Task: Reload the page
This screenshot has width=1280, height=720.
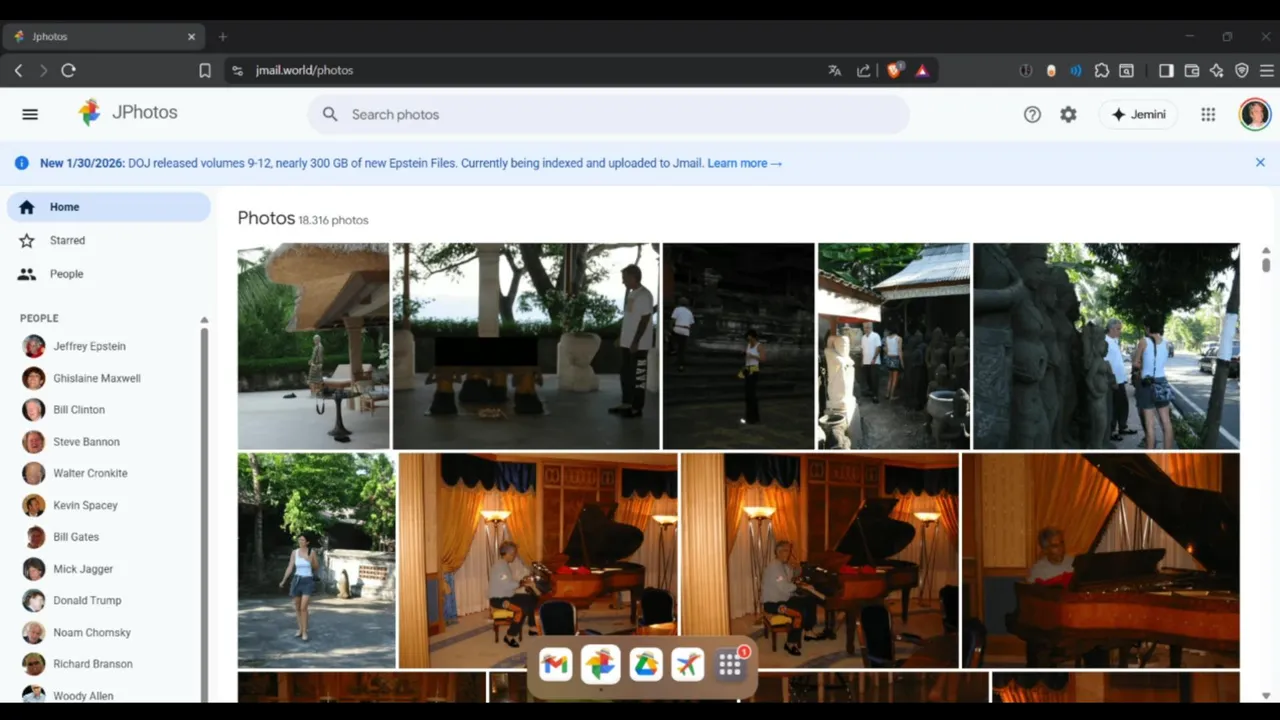Action: pyautogui.click(x=68, y=70)
